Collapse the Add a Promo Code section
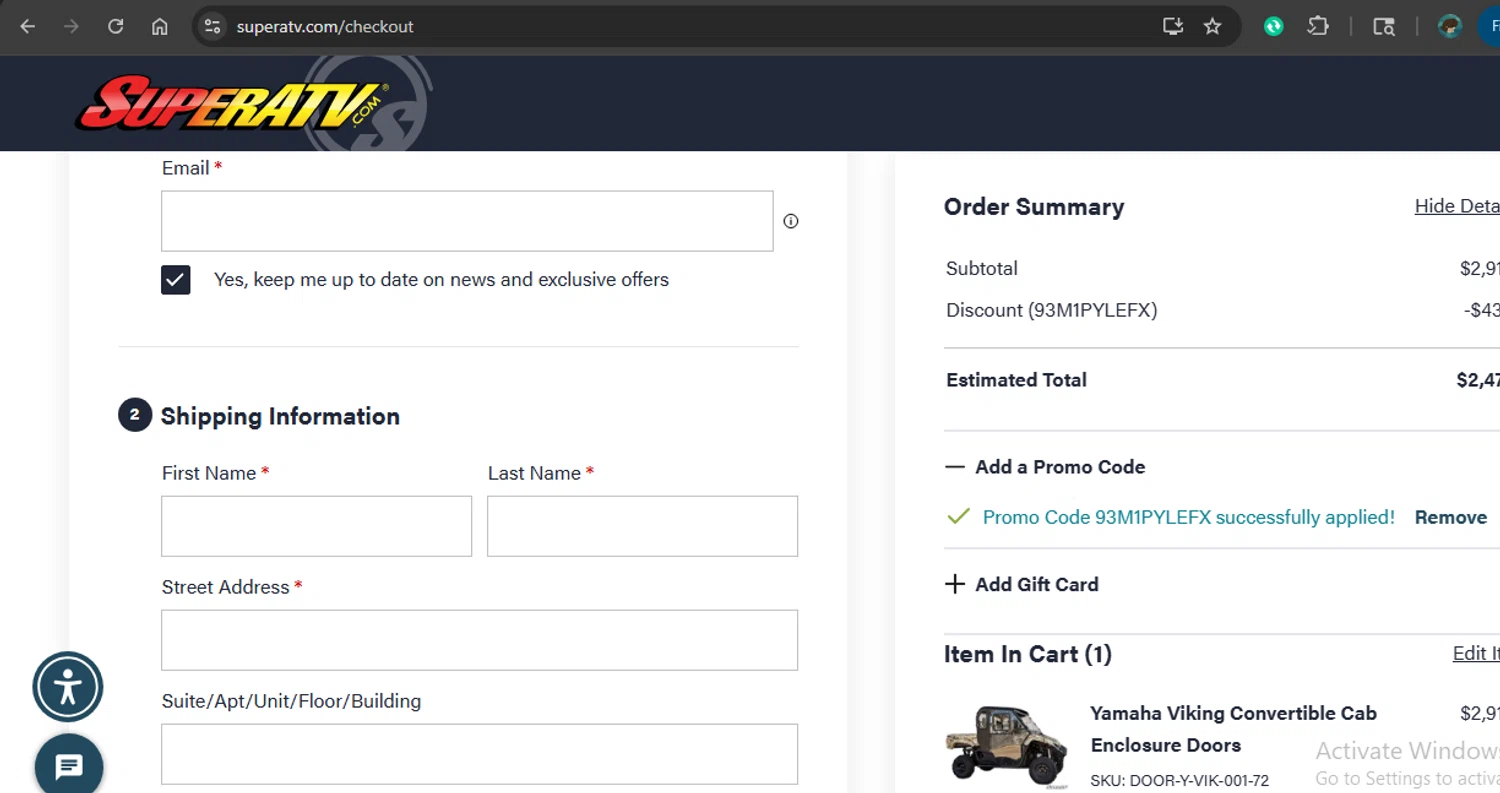 coord(1045,467)
